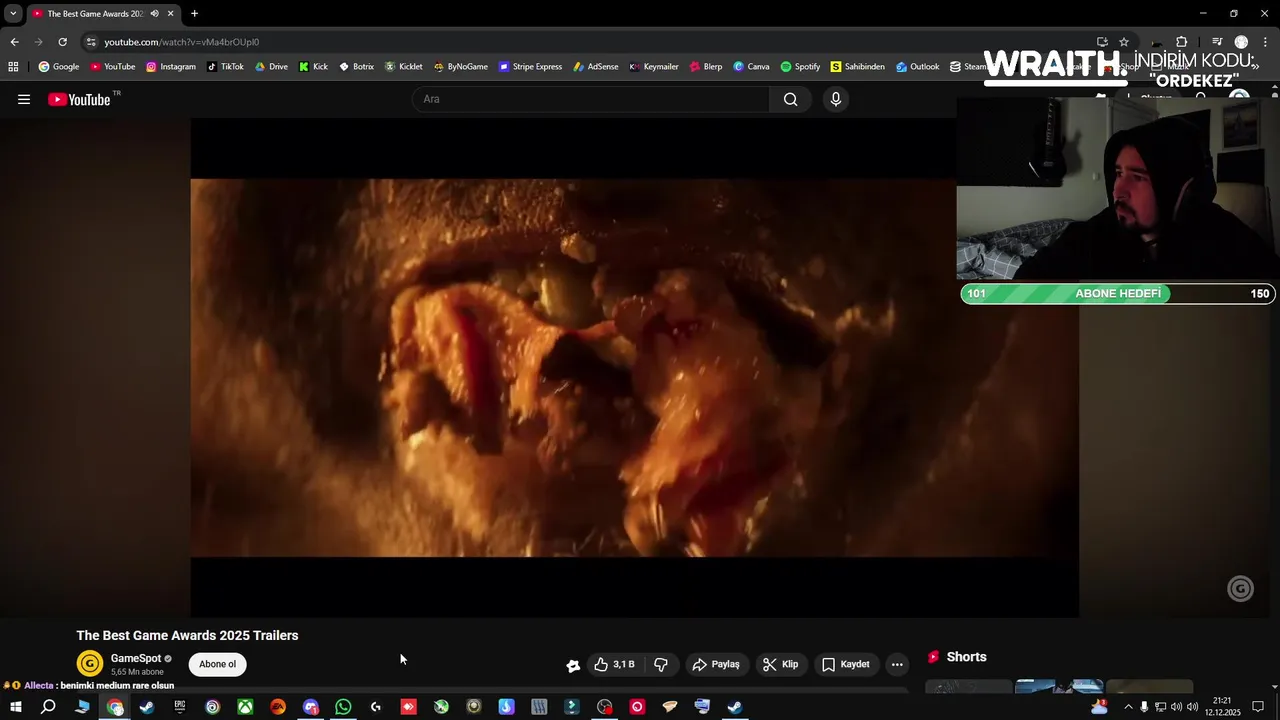Open the Kick bookmark
The width and height of the screenshot is (1280, 720).
(313, 67)
